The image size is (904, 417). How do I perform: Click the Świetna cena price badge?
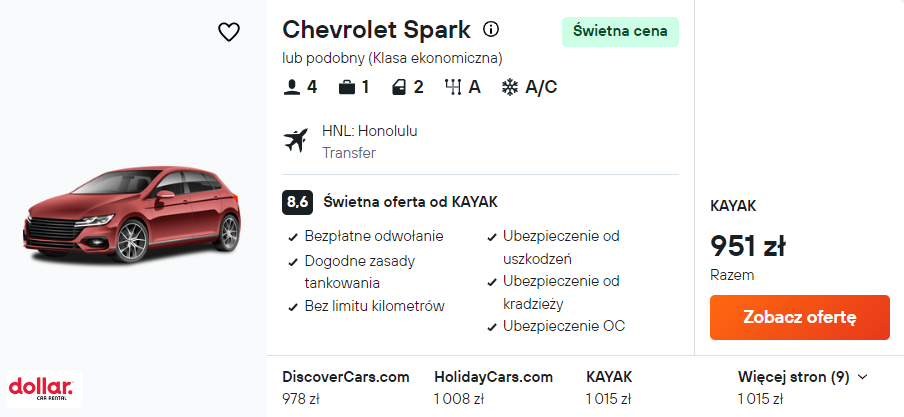coord(620,31)
